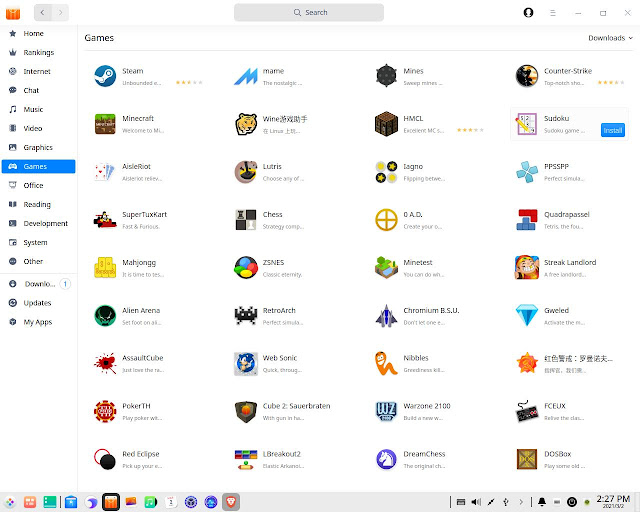Open the Development category
Screen dimensions: 640x512
click(x=38, y=223)
